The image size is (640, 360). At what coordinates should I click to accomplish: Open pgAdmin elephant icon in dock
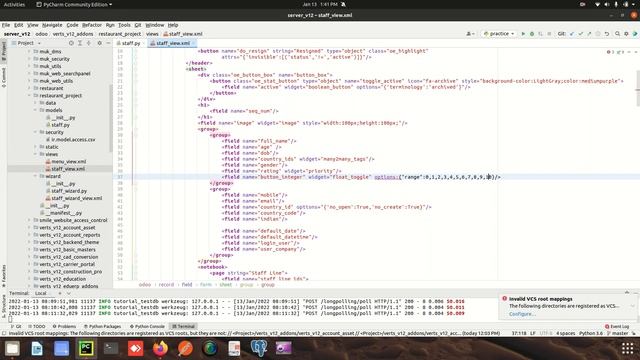pos(259,348)
